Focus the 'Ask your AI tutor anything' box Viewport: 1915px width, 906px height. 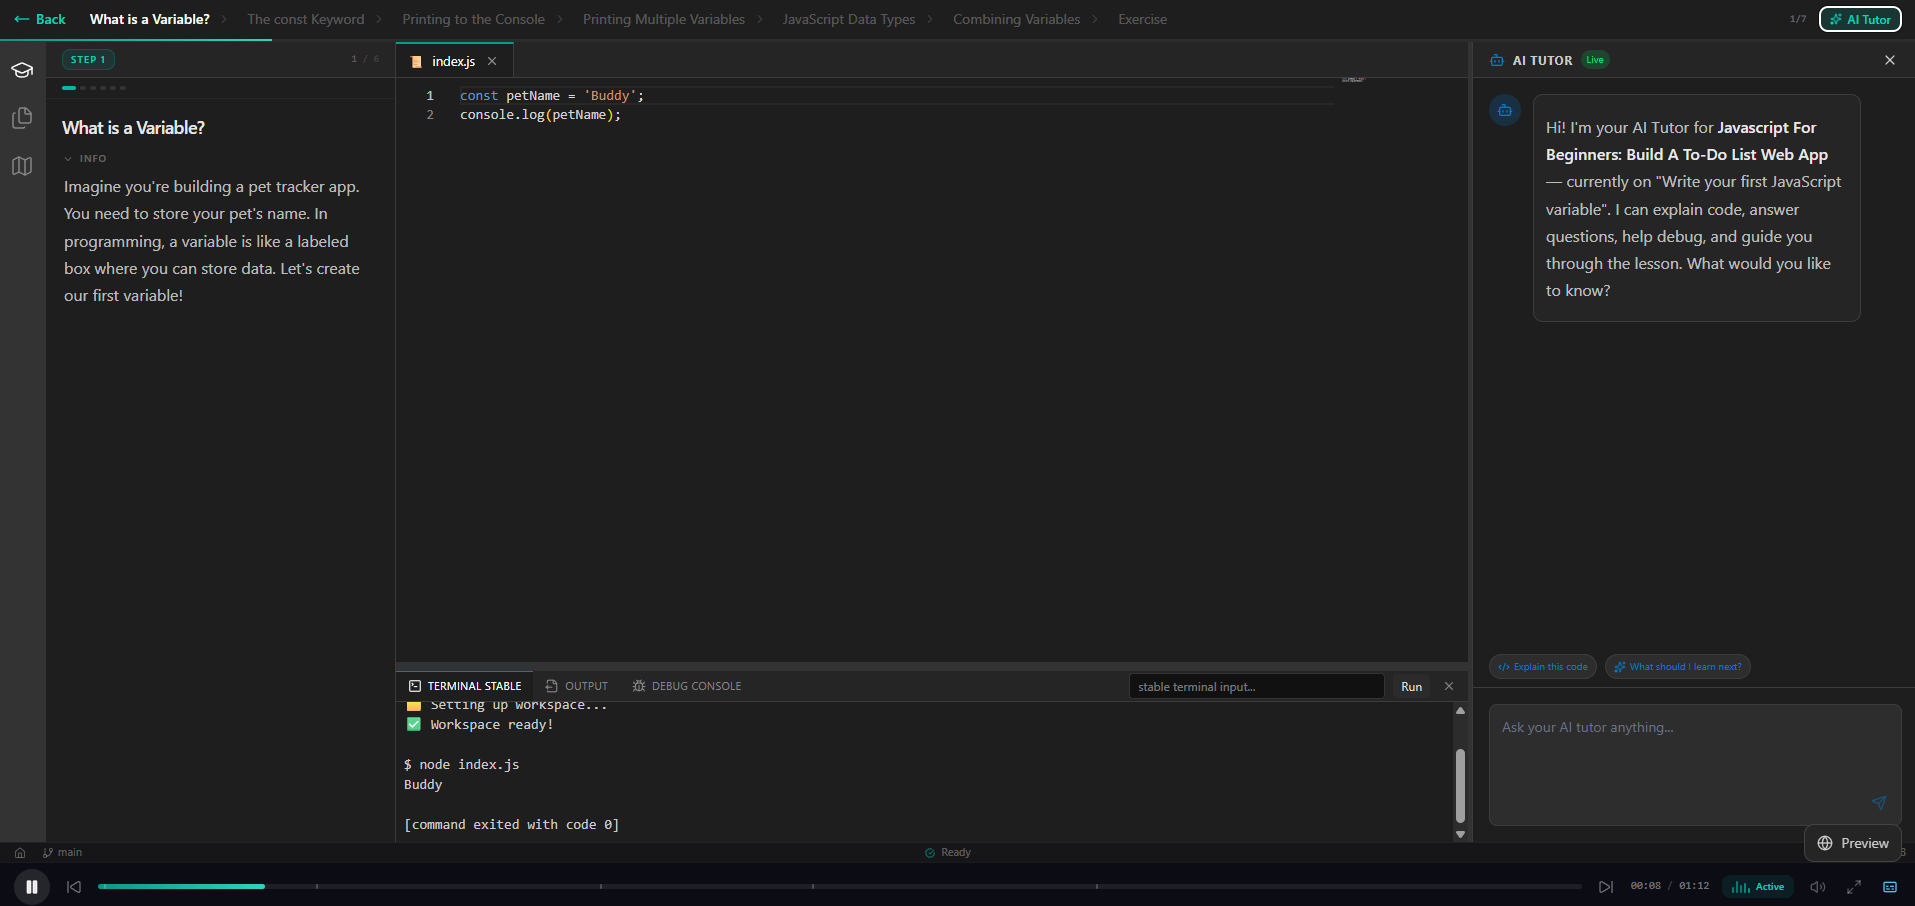click(1695, 765)
